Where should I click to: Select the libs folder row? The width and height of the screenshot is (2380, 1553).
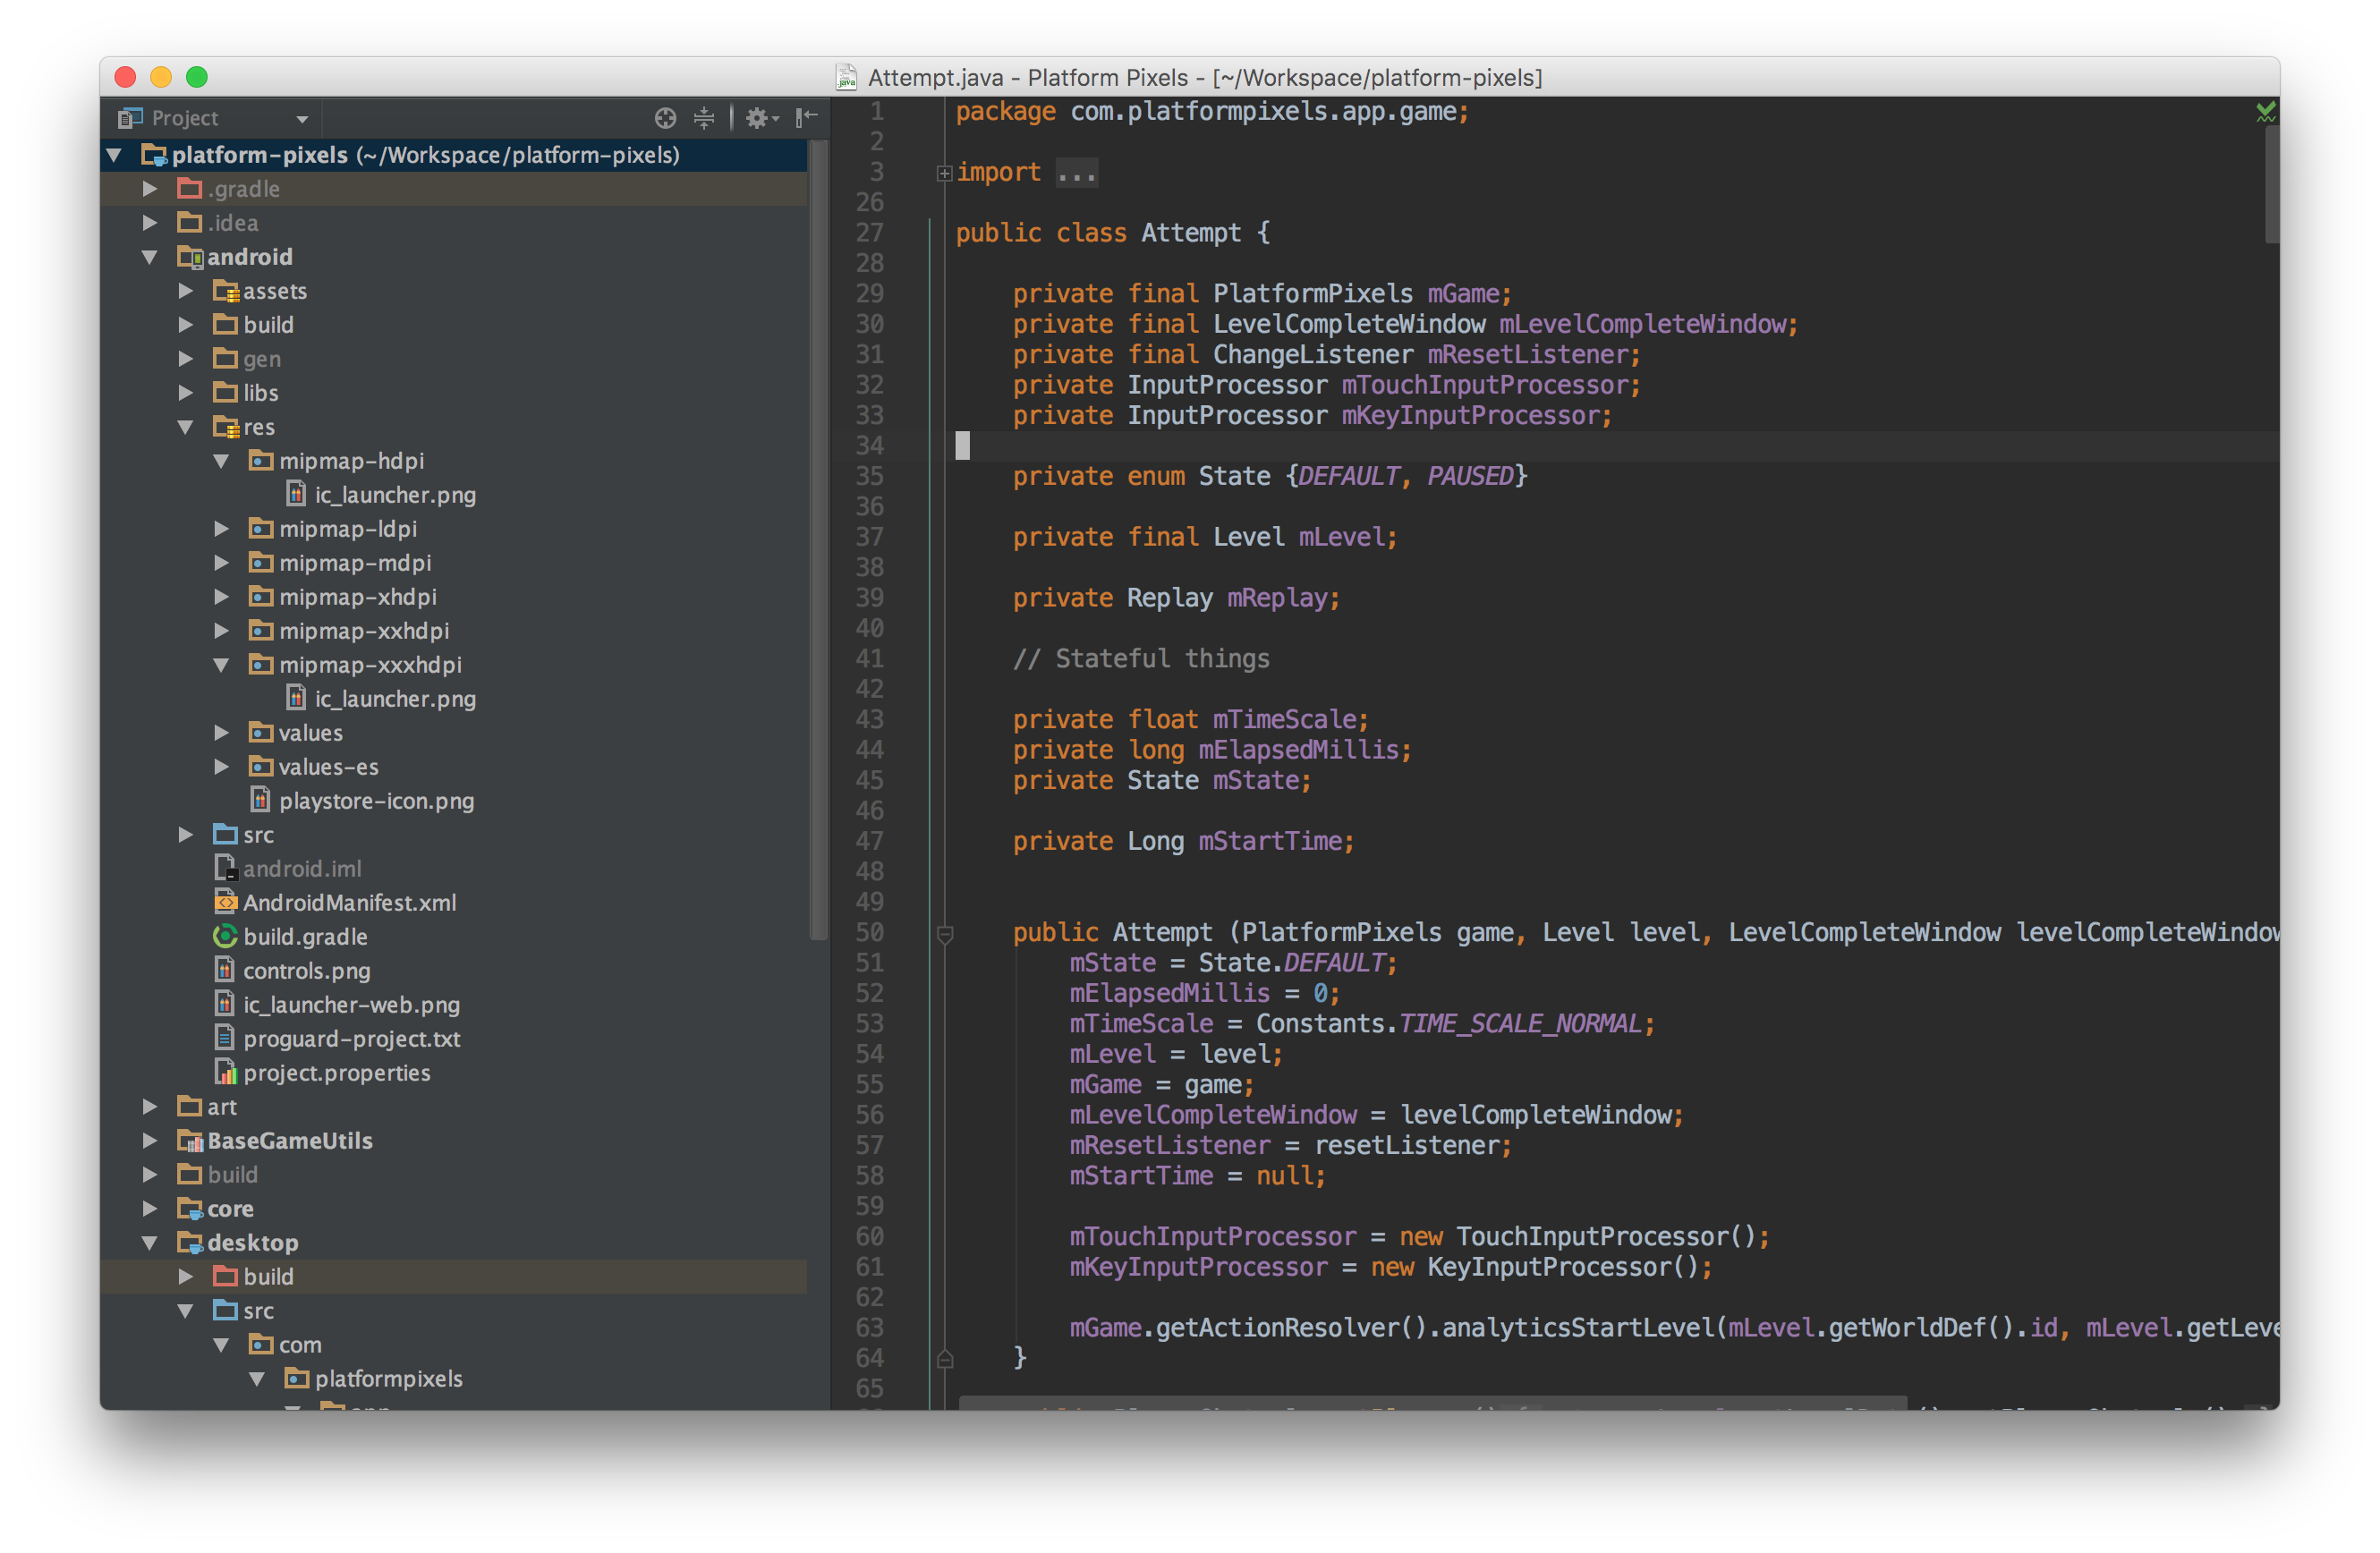[454, 393]
